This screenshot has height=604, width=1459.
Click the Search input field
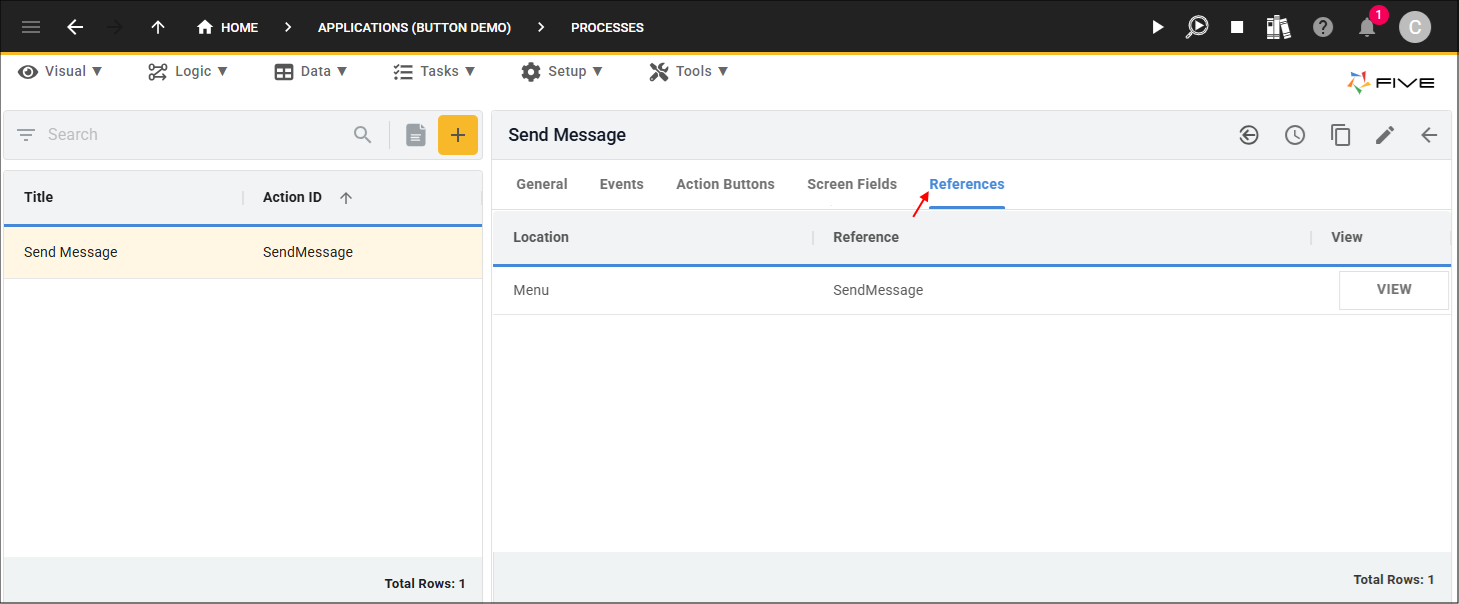[x=195, y=134]
